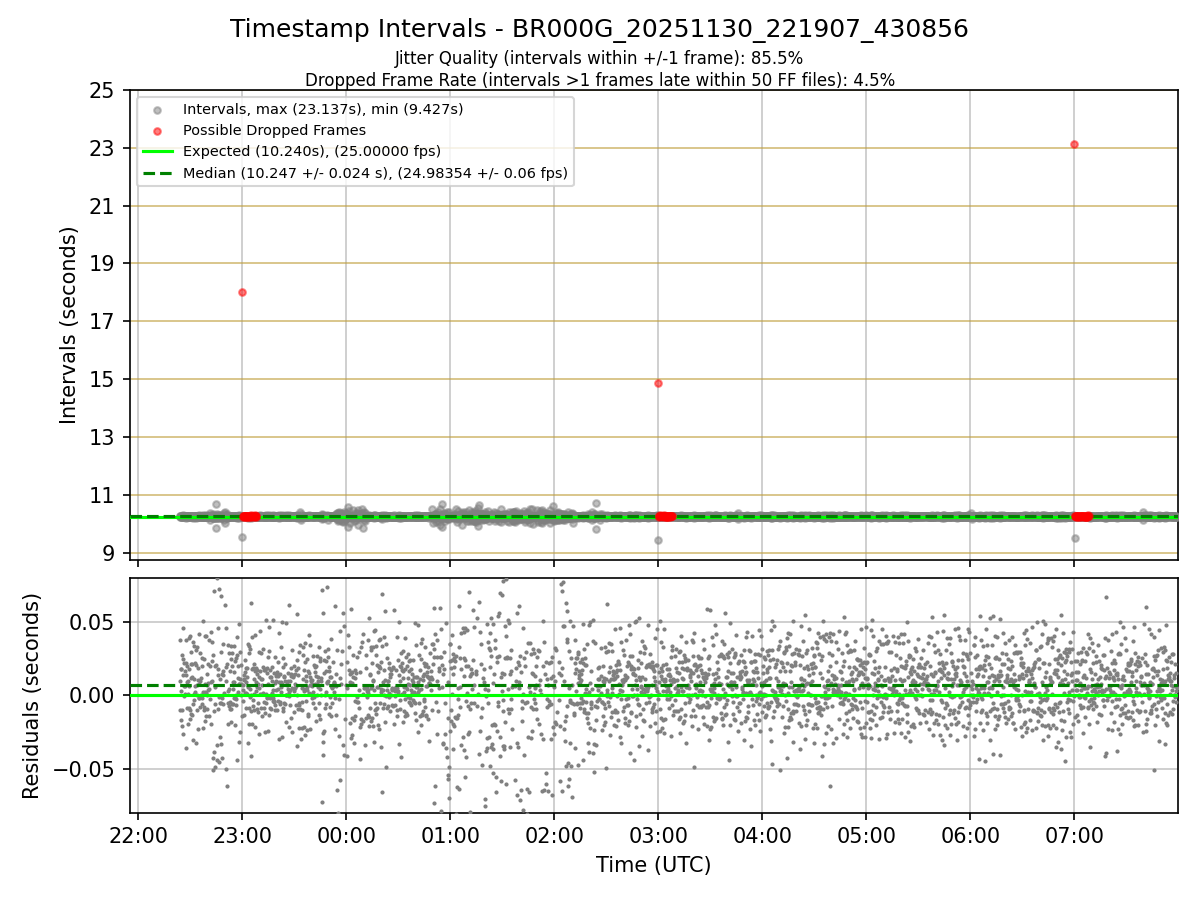Click the Time (UTC) axis label
1200x900 pixels.
tap(654, 864)
